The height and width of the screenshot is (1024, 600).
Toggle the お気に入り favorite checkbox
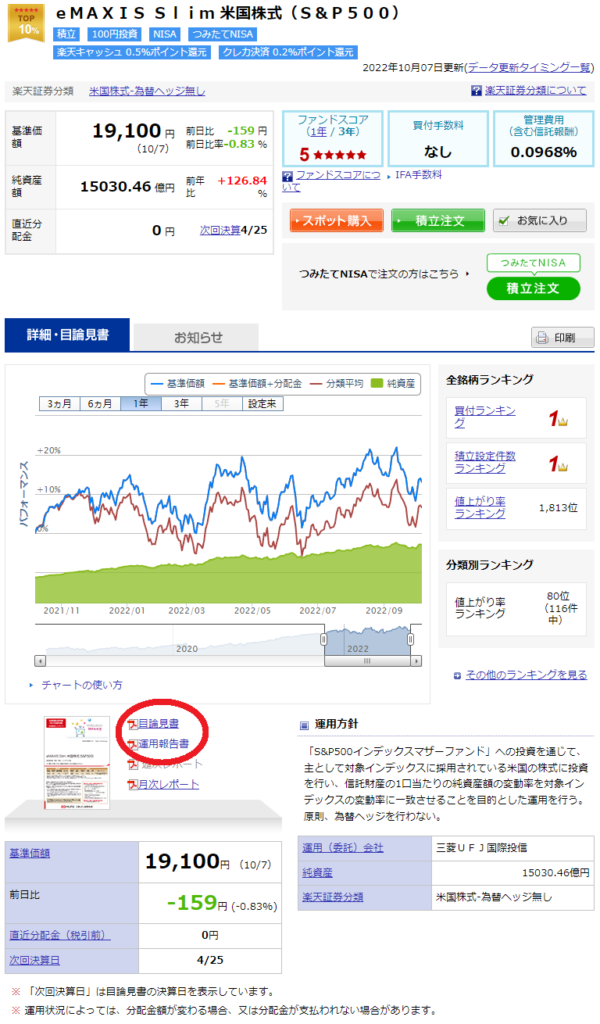click(503, 221)
